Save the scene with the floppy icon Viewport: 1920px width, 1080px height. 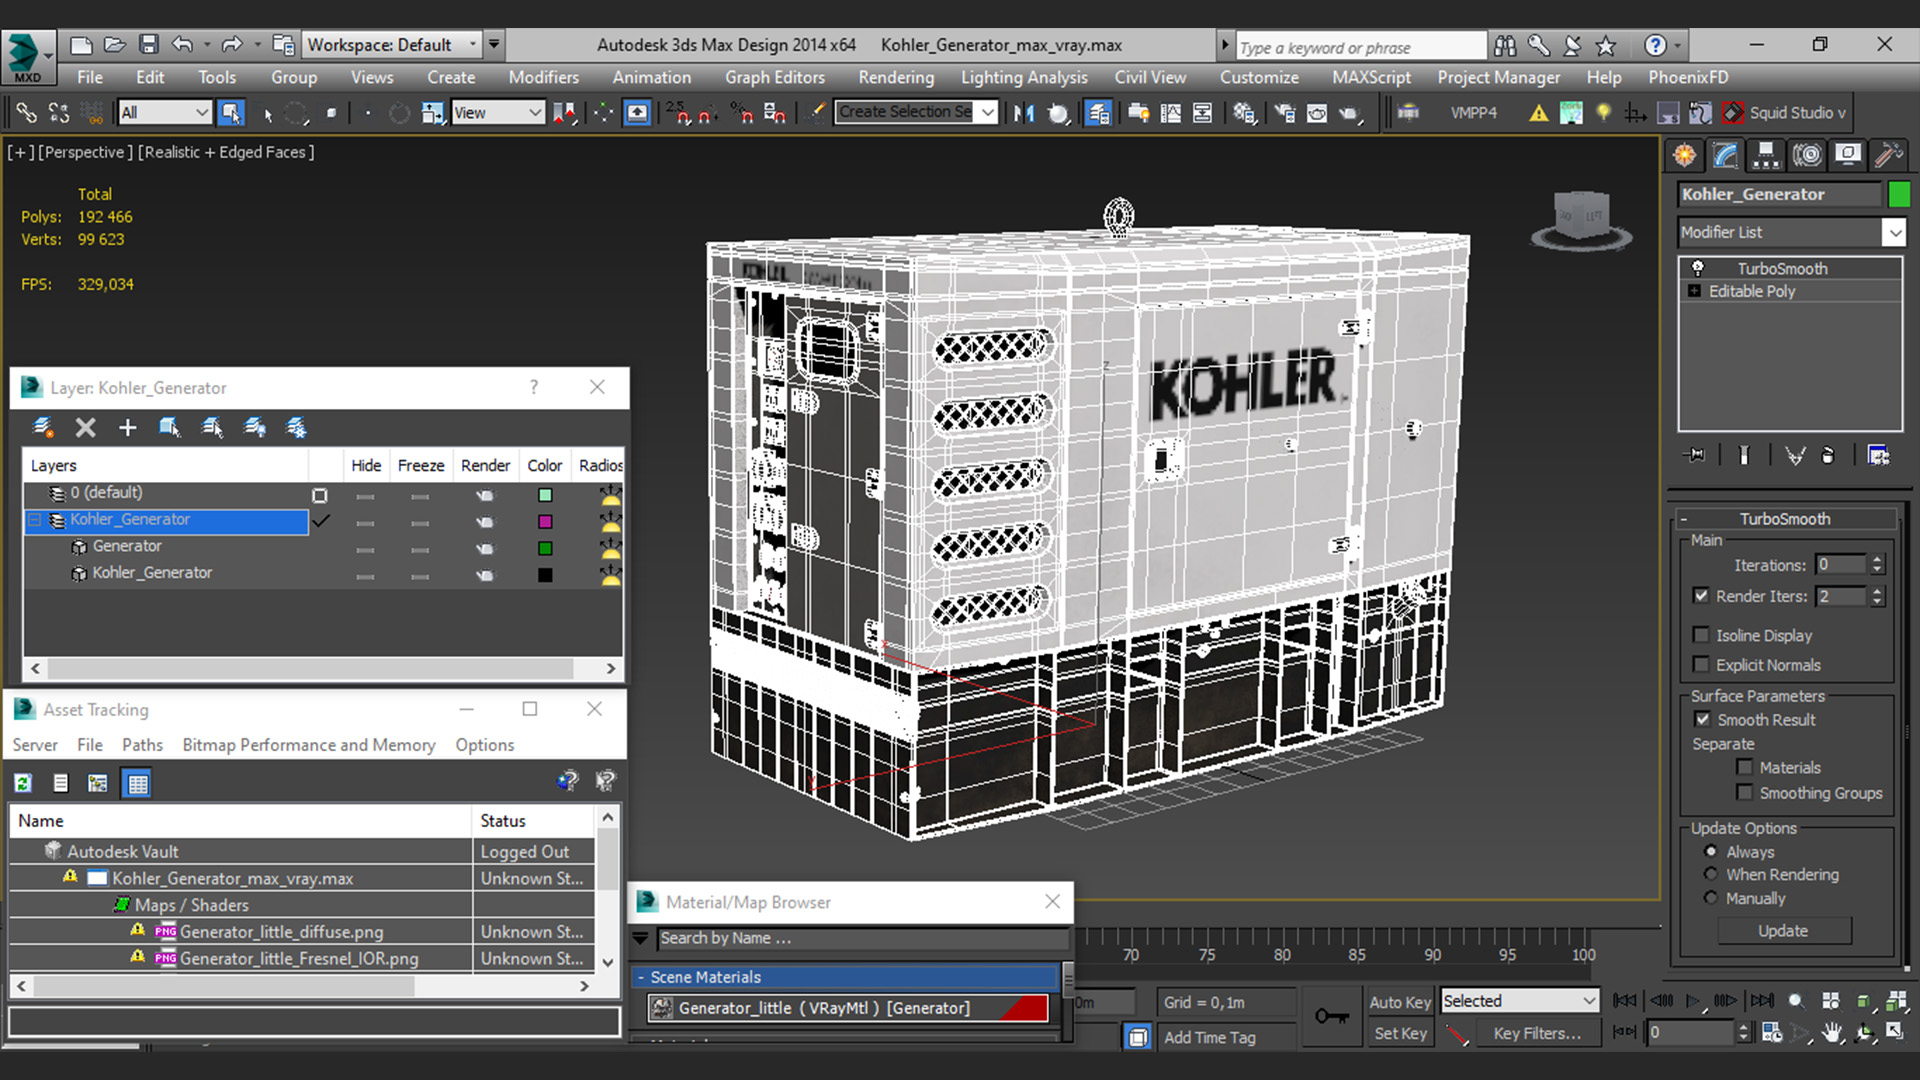click(x=149, y=45)
